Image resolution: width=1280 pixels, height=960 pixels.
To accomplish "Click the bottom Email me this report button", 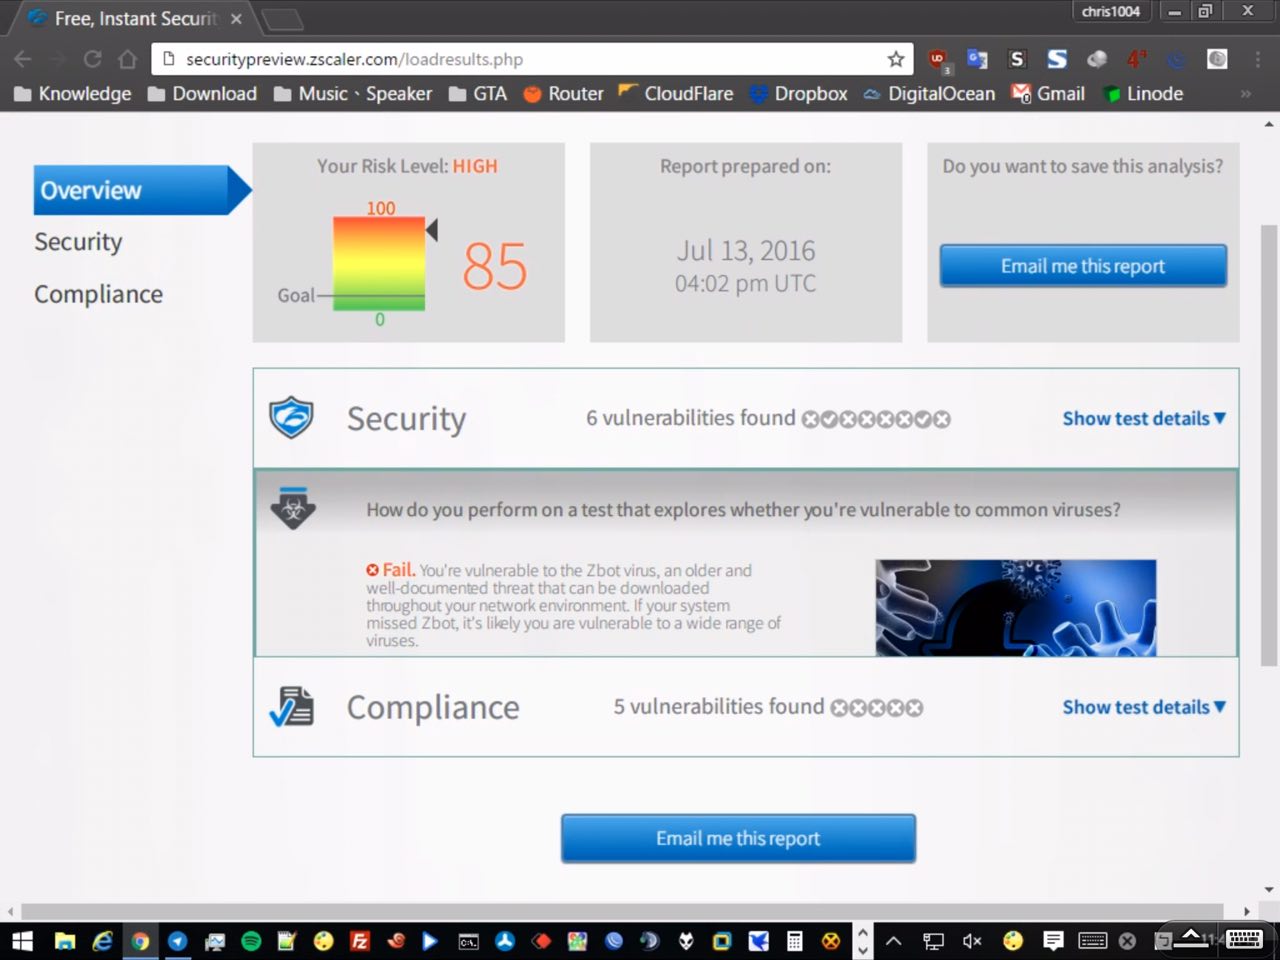I will (x=738, y=838).
